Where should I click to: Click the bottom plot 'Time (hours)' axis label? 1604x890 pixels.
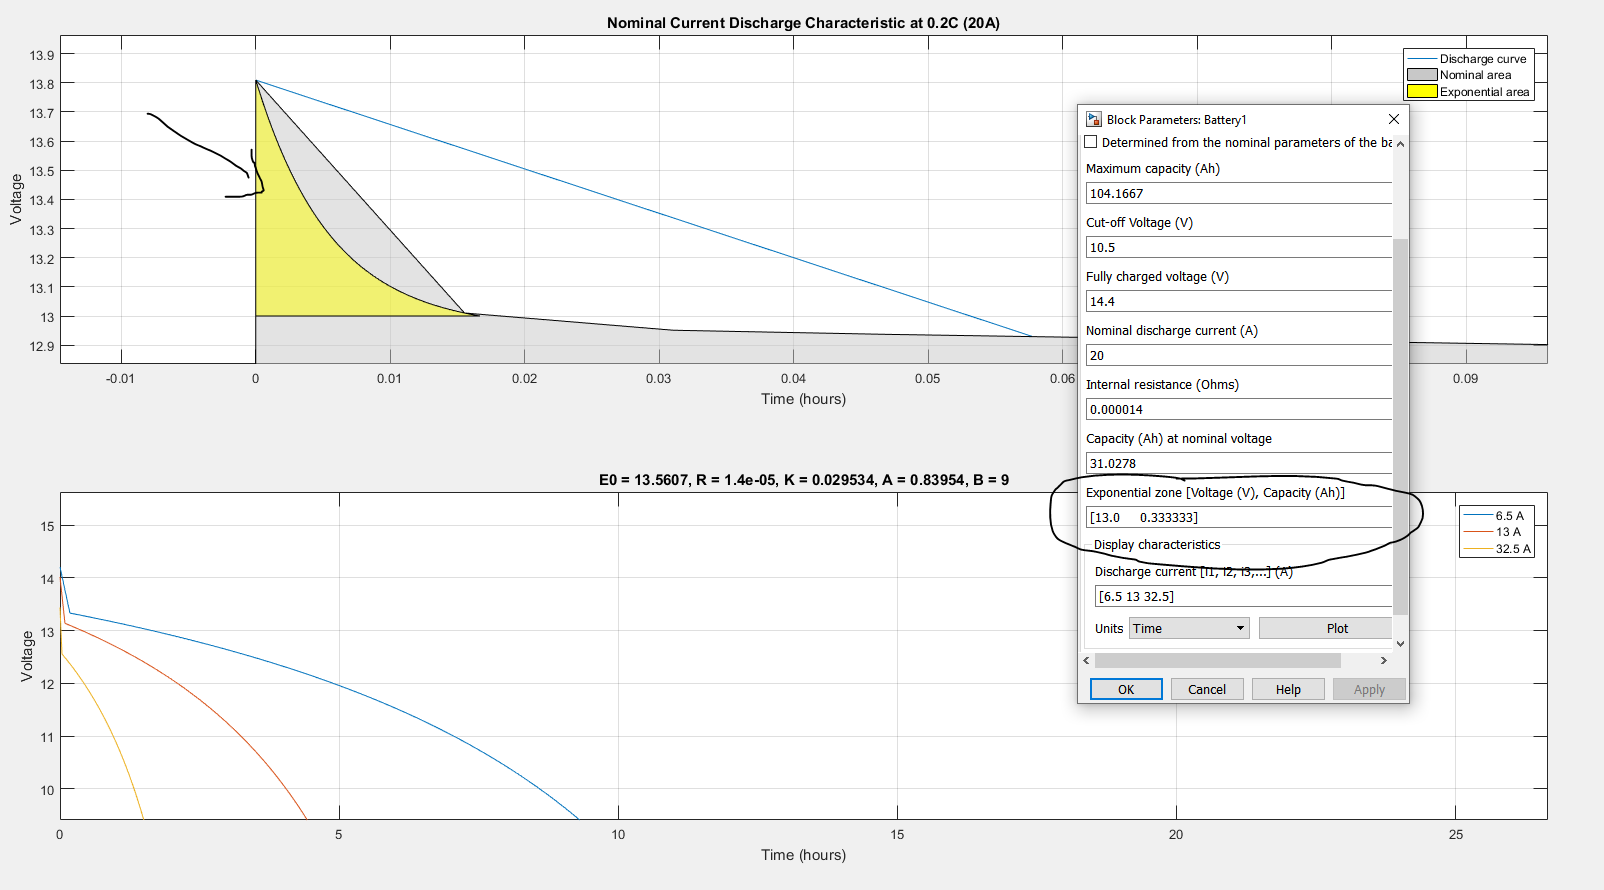coord(803,855)
